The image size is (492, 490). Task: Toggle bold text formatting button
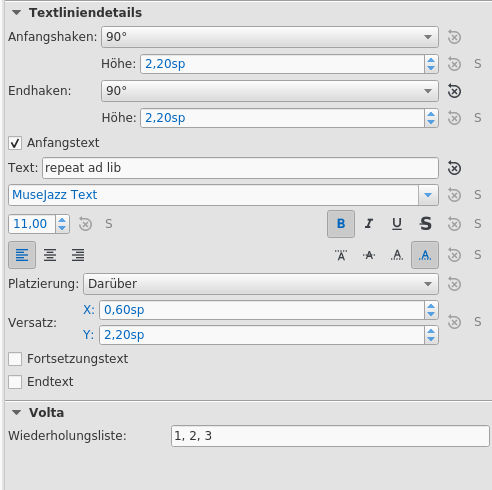[x=341, y=224]
